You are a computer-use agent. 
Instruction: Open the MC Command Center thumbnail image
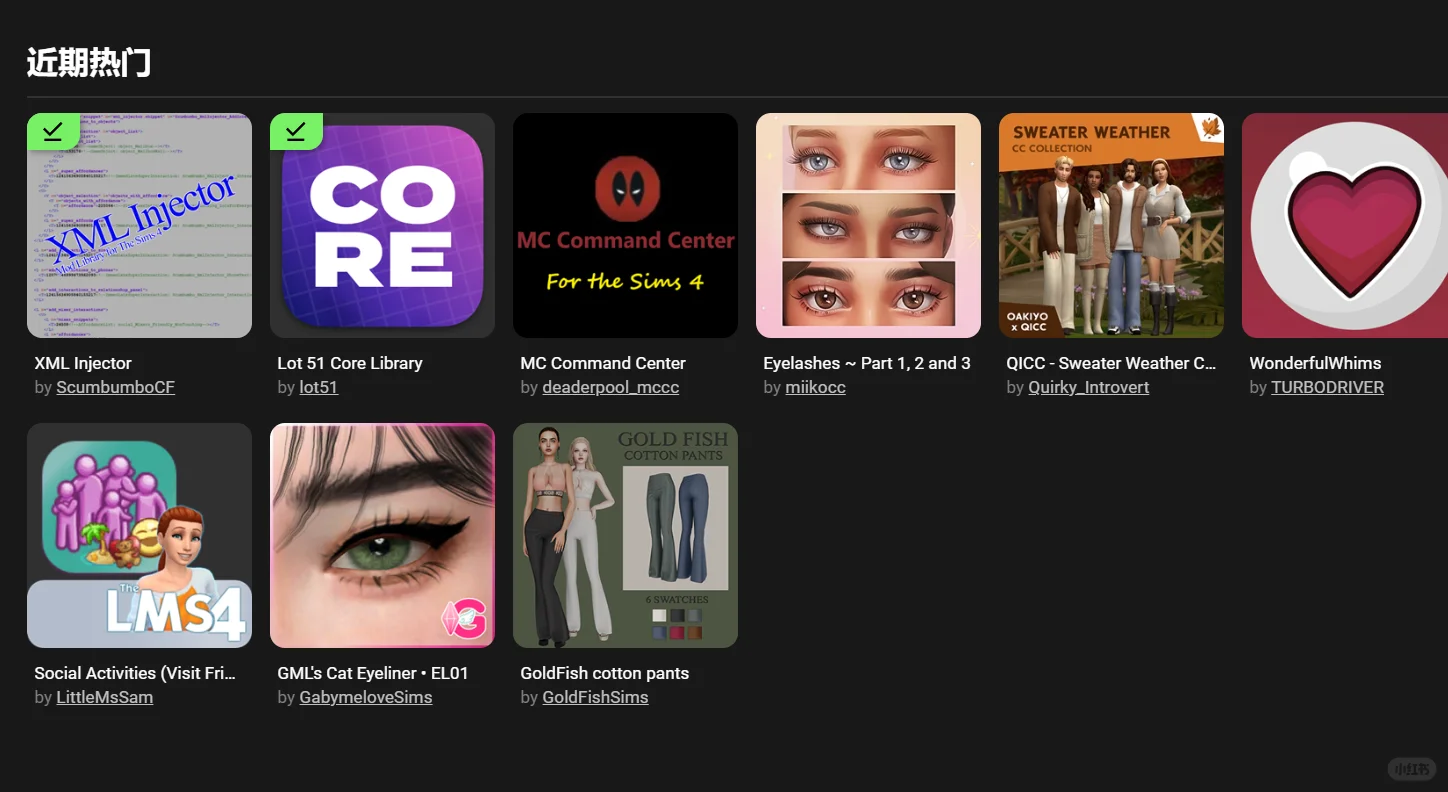click(x=625, y=225)
